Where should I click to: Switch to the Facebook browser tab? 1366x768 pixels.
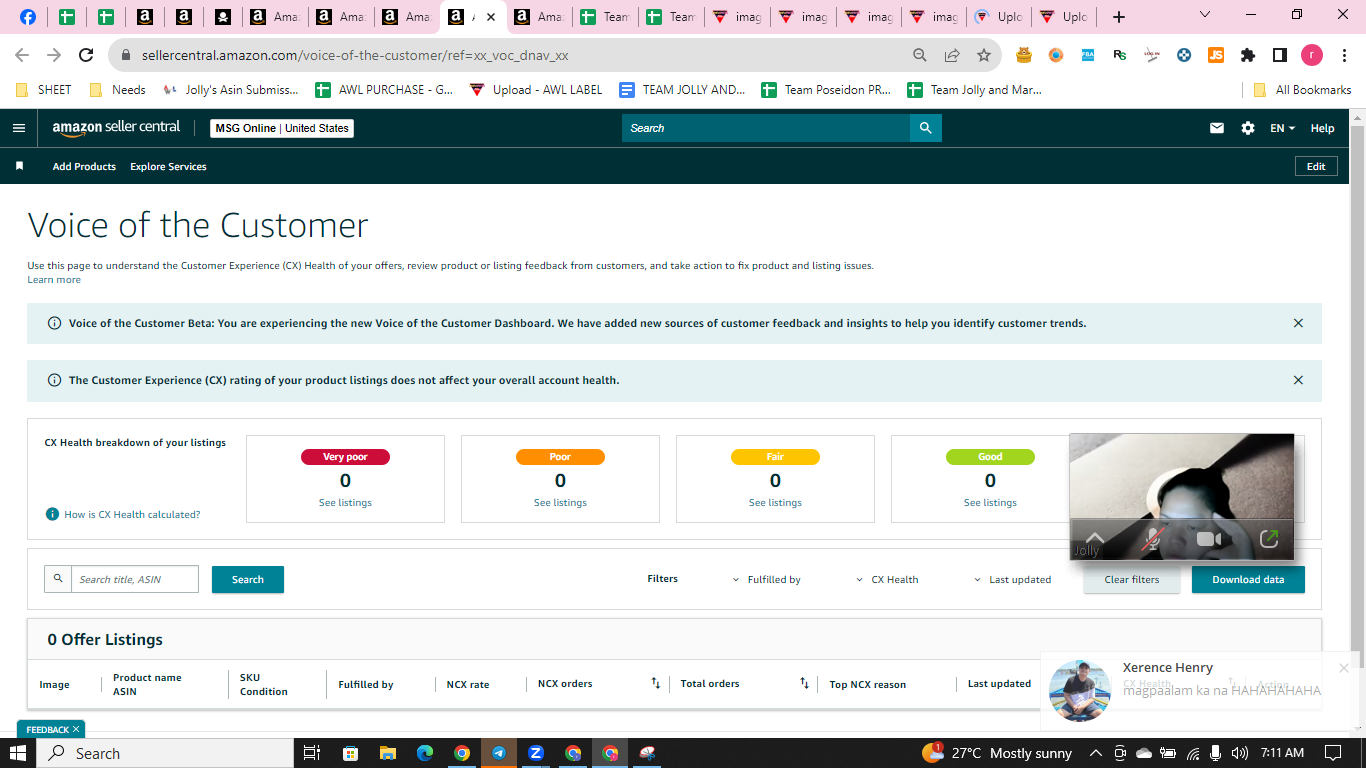(27, 17)
